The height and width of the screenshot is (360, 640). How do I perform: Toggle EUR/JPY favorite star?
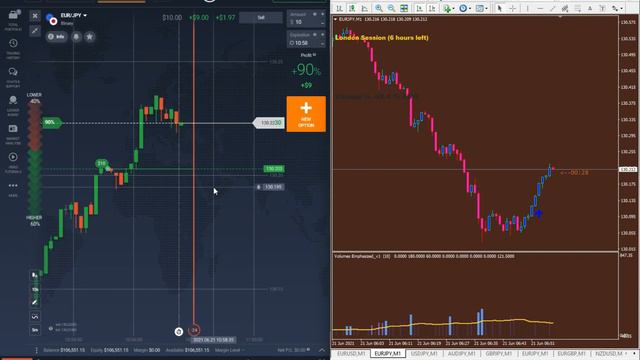[x=90, y=37]
